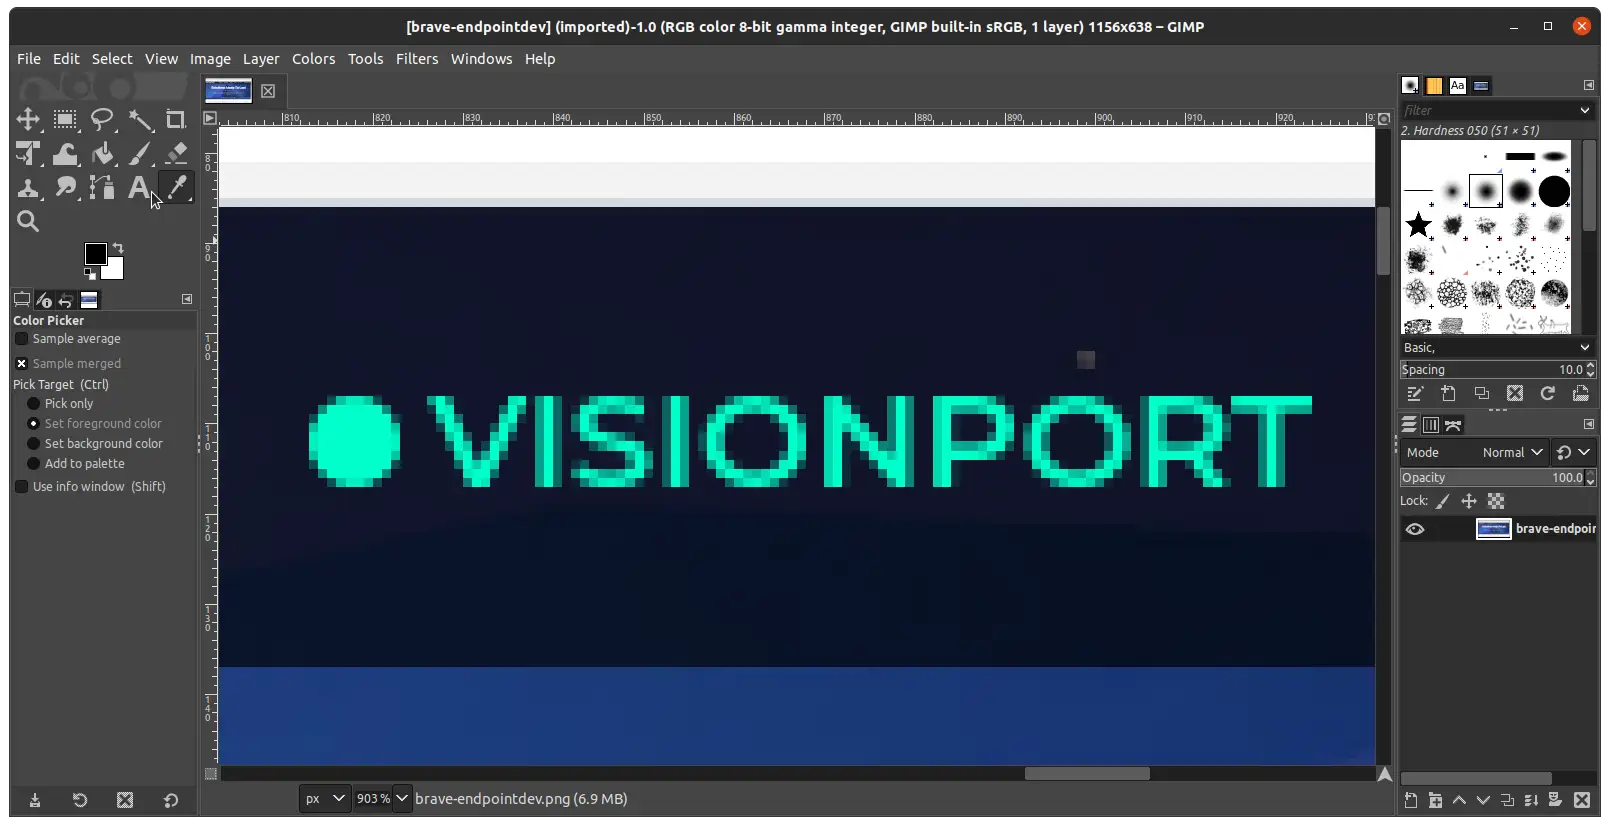Open the ruler unit px dropdown
The image size is (1610, 826).
(325, 799)
